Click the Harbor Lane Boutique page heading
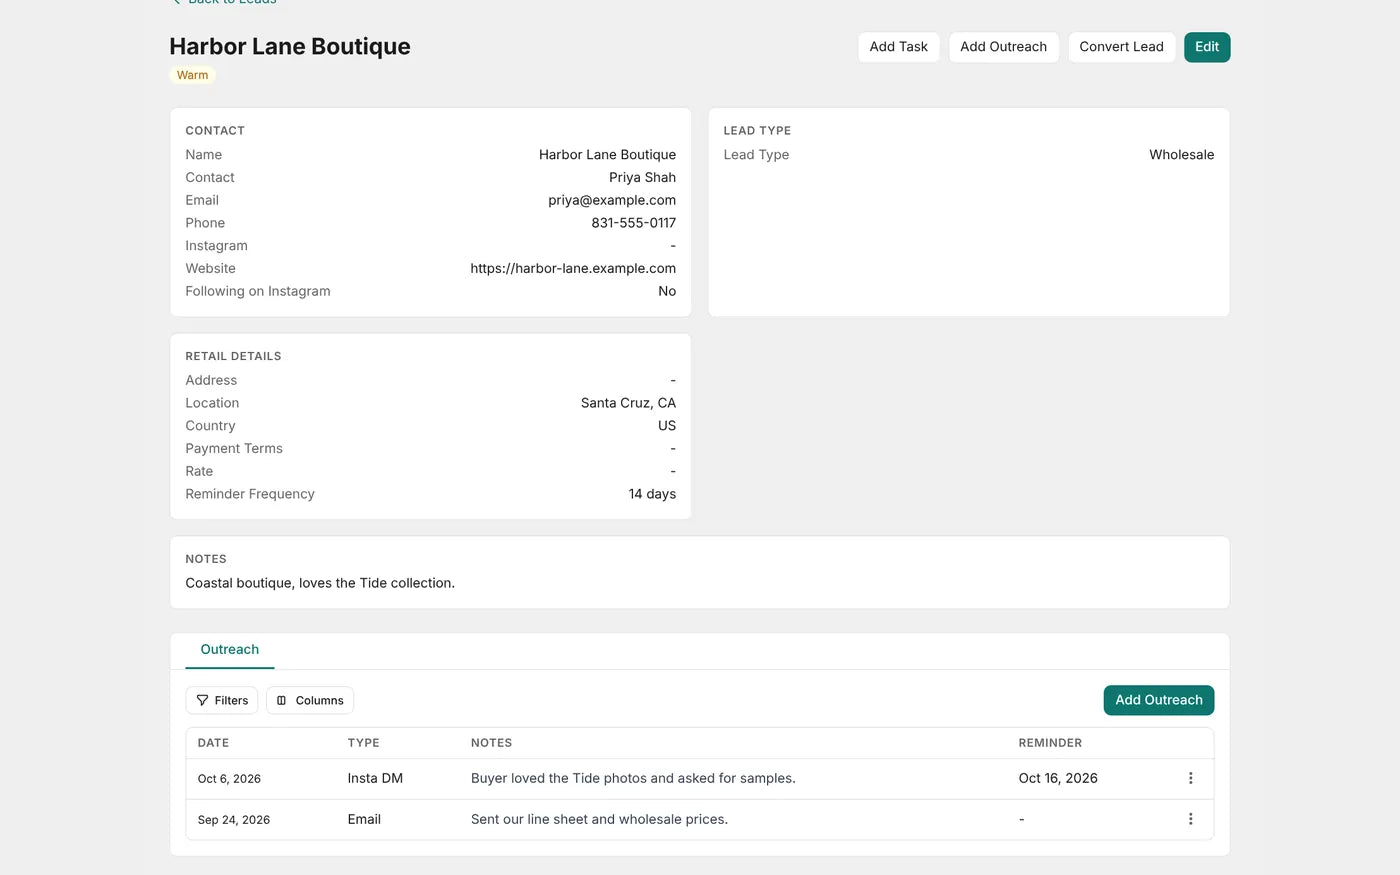Viewport: 1400px width, 875px height. coord(290,46)
